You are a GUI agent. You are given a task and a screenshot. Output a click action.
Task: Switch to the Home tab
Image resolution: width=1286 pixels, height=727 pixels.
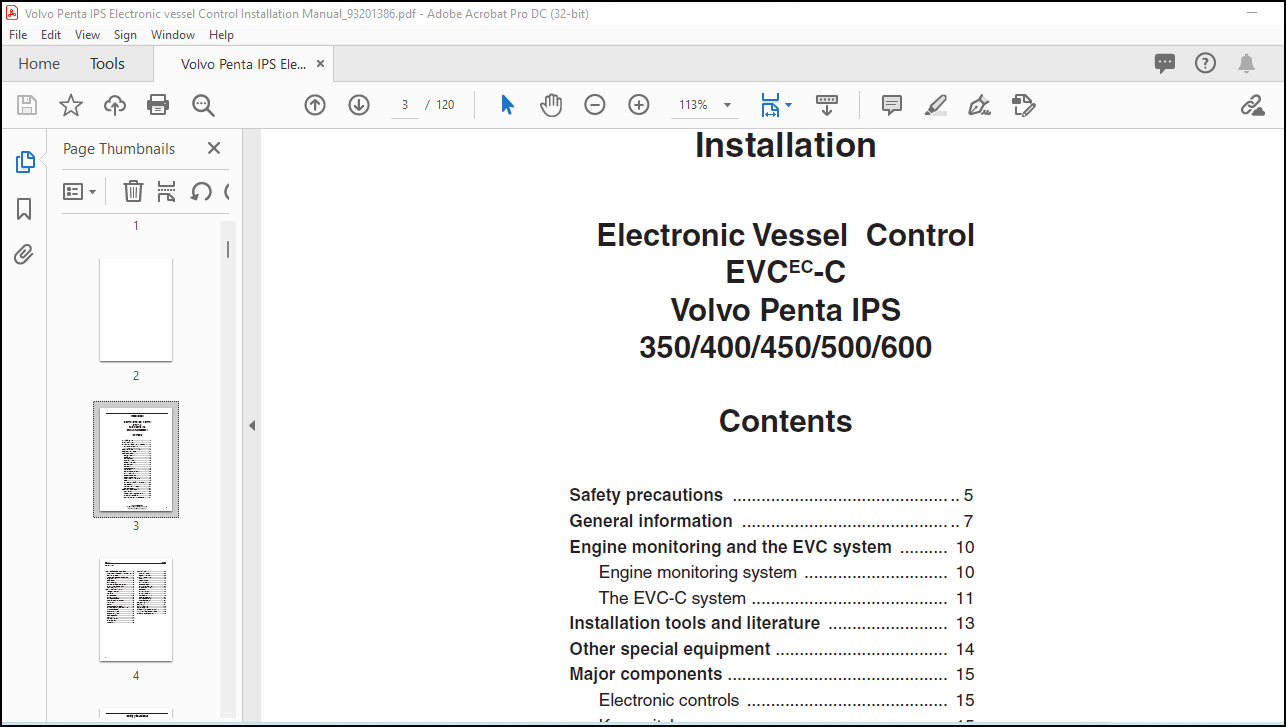(39, 63)
